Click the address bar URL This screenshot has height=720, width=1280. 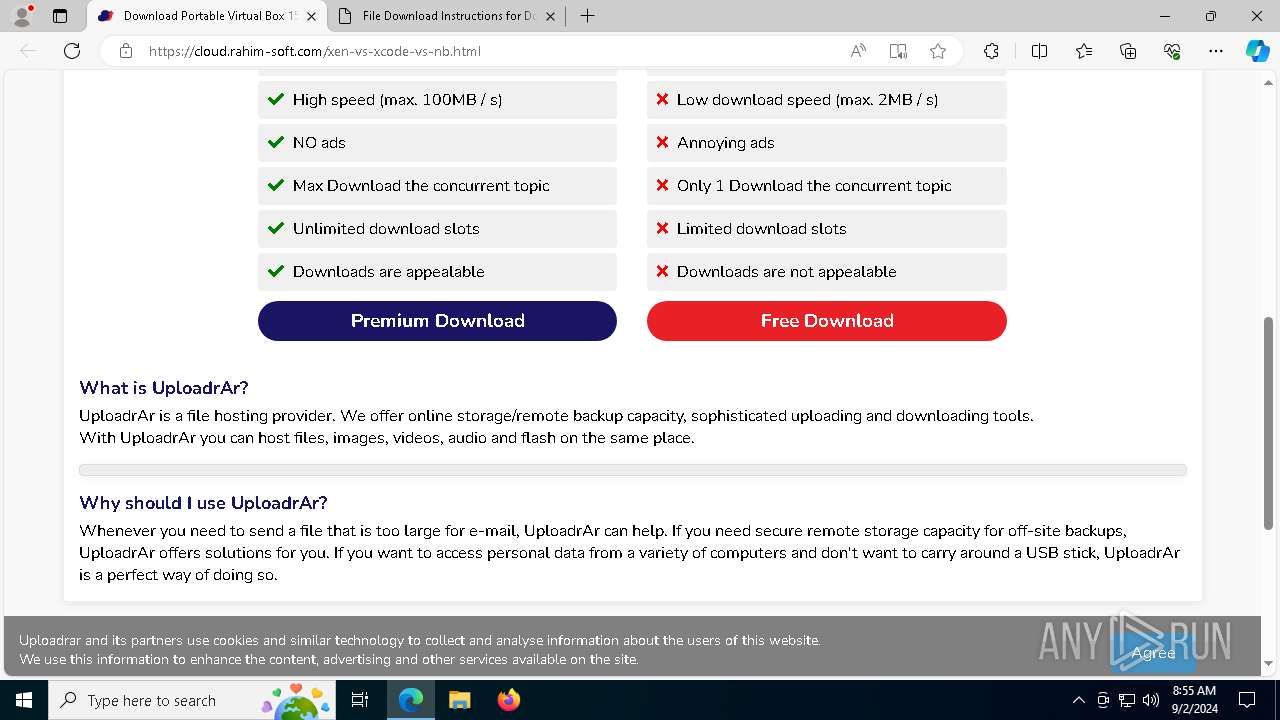coord(314,51)
